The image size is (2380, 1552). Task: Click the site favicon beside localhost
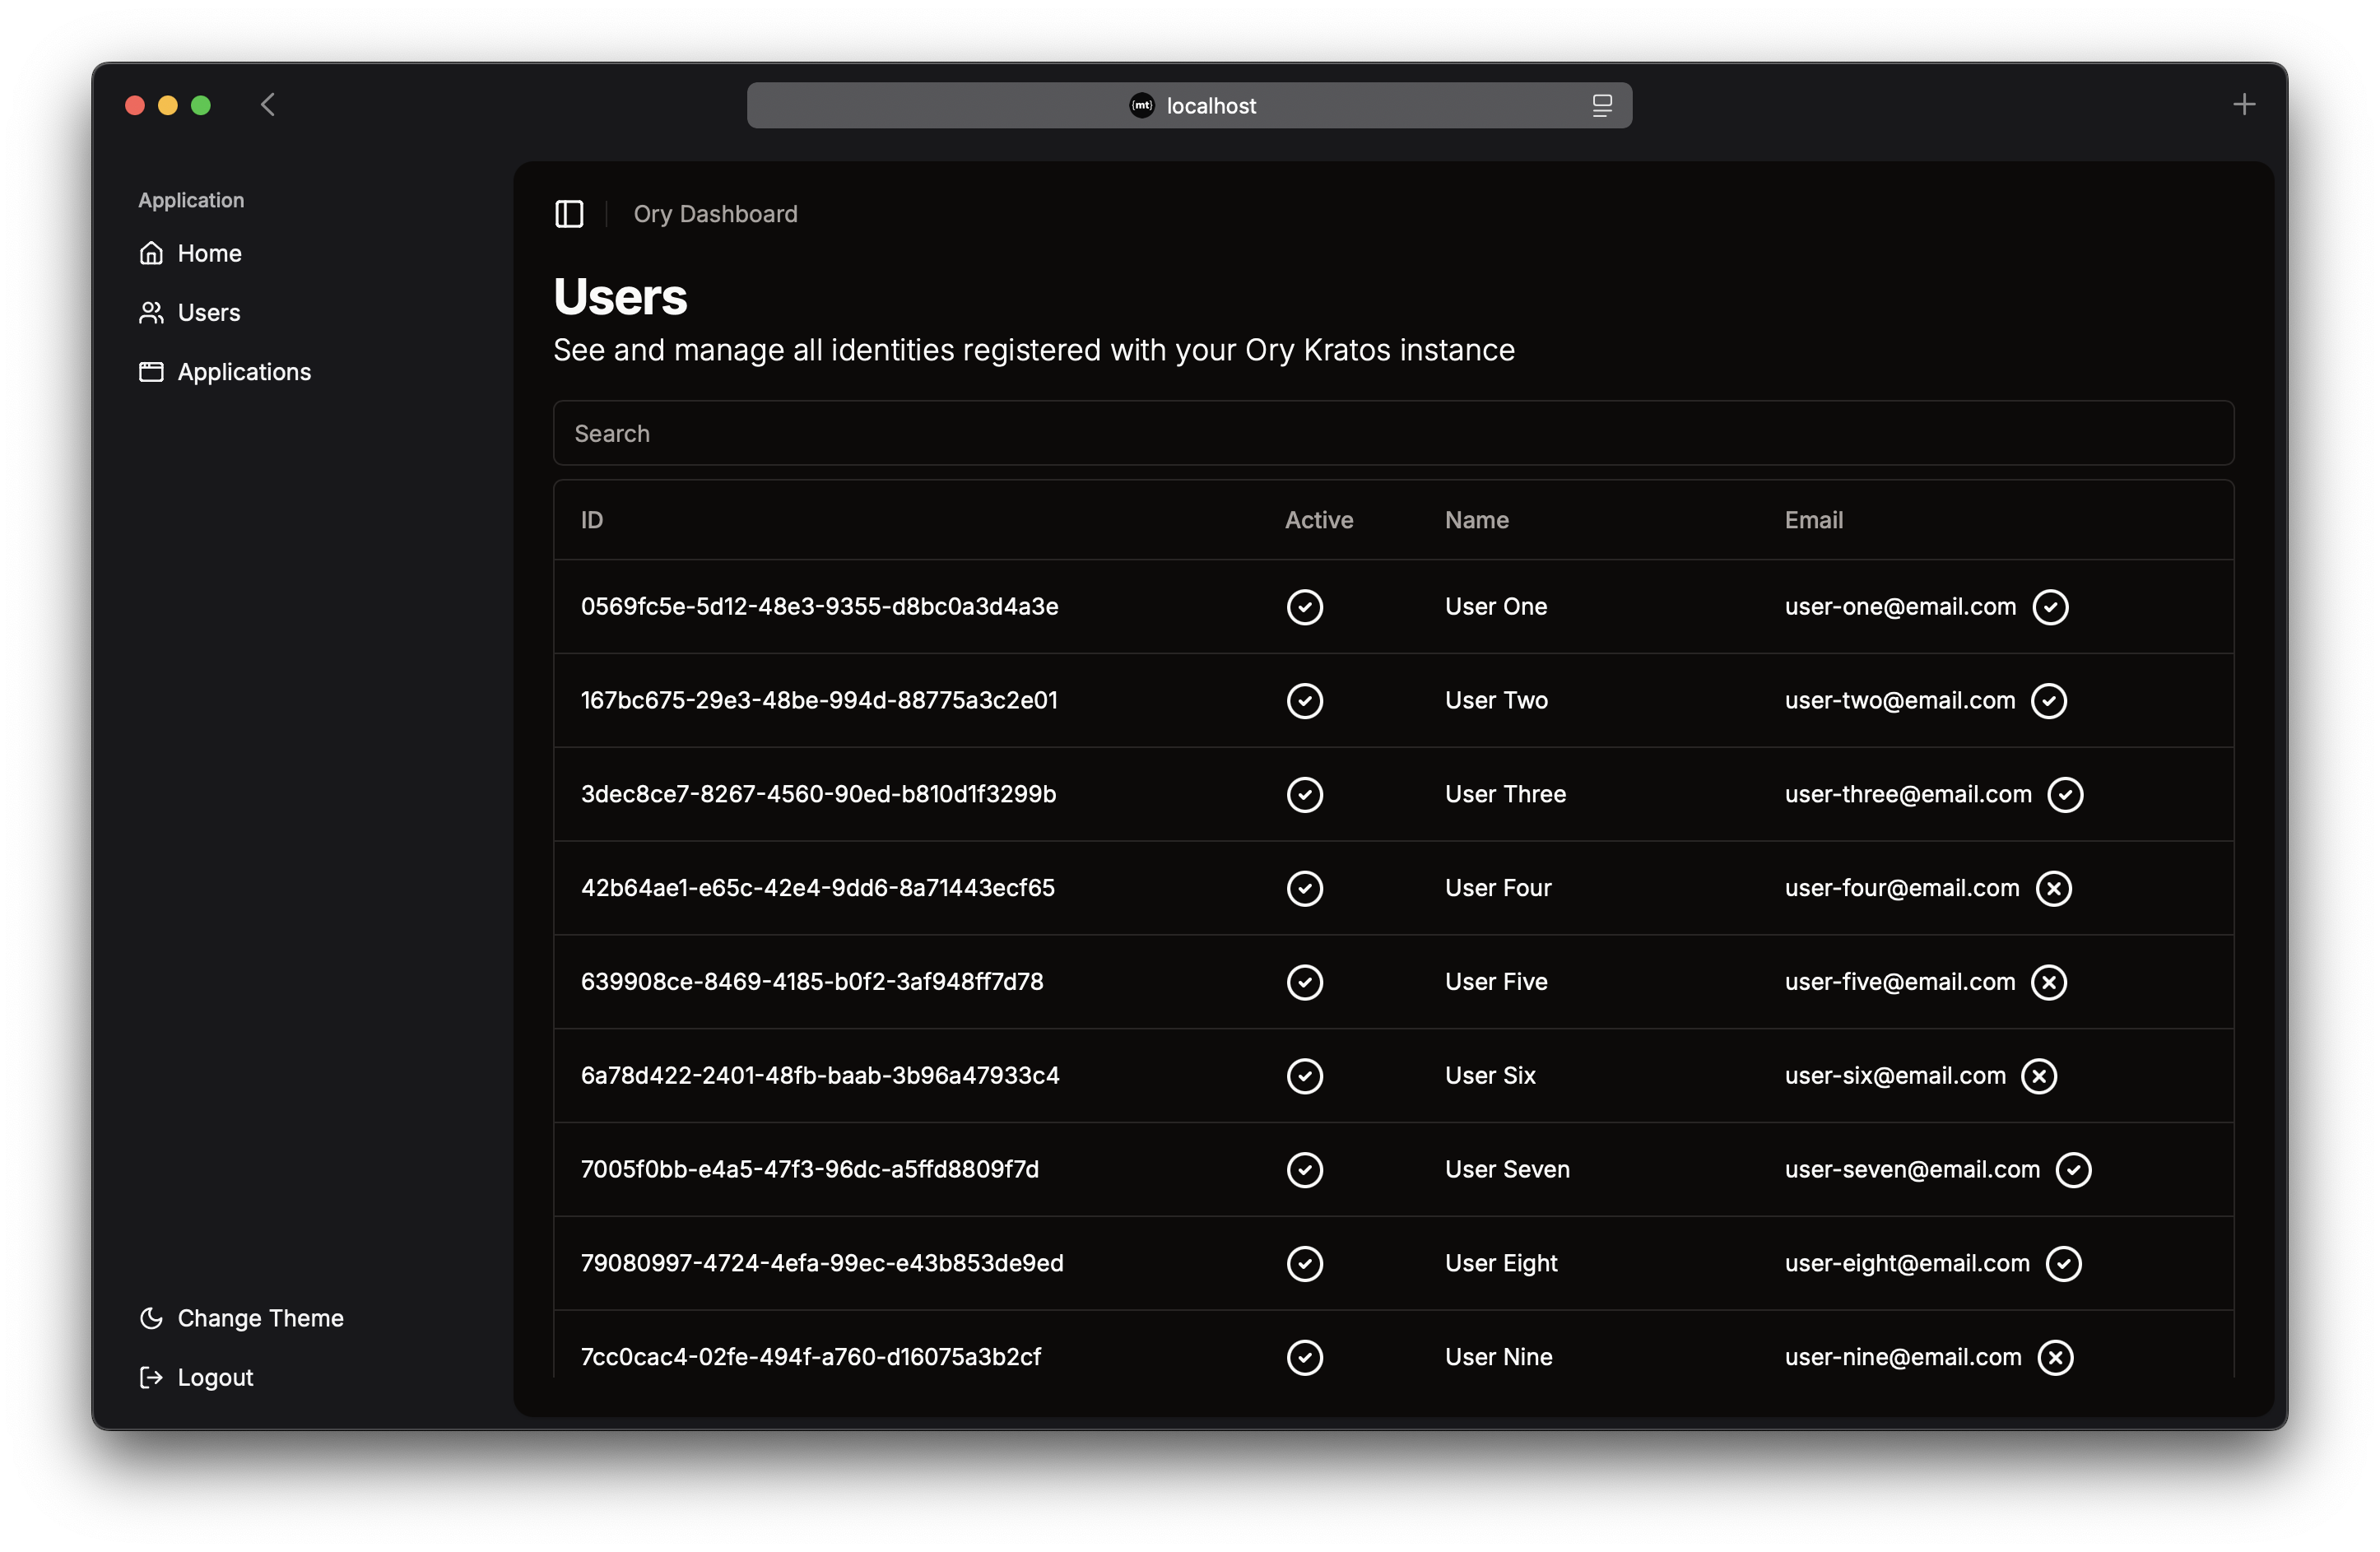pos(1142,105)
